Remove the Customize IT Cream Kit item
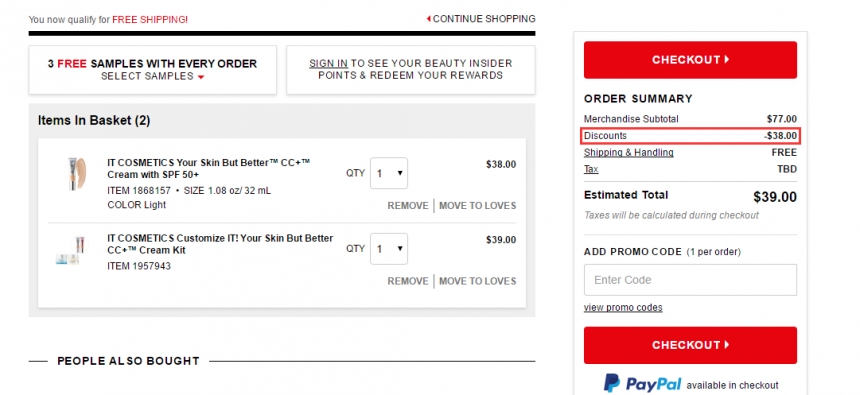The image size is (860, 395). pyautogui.click(x=408, y=281)
